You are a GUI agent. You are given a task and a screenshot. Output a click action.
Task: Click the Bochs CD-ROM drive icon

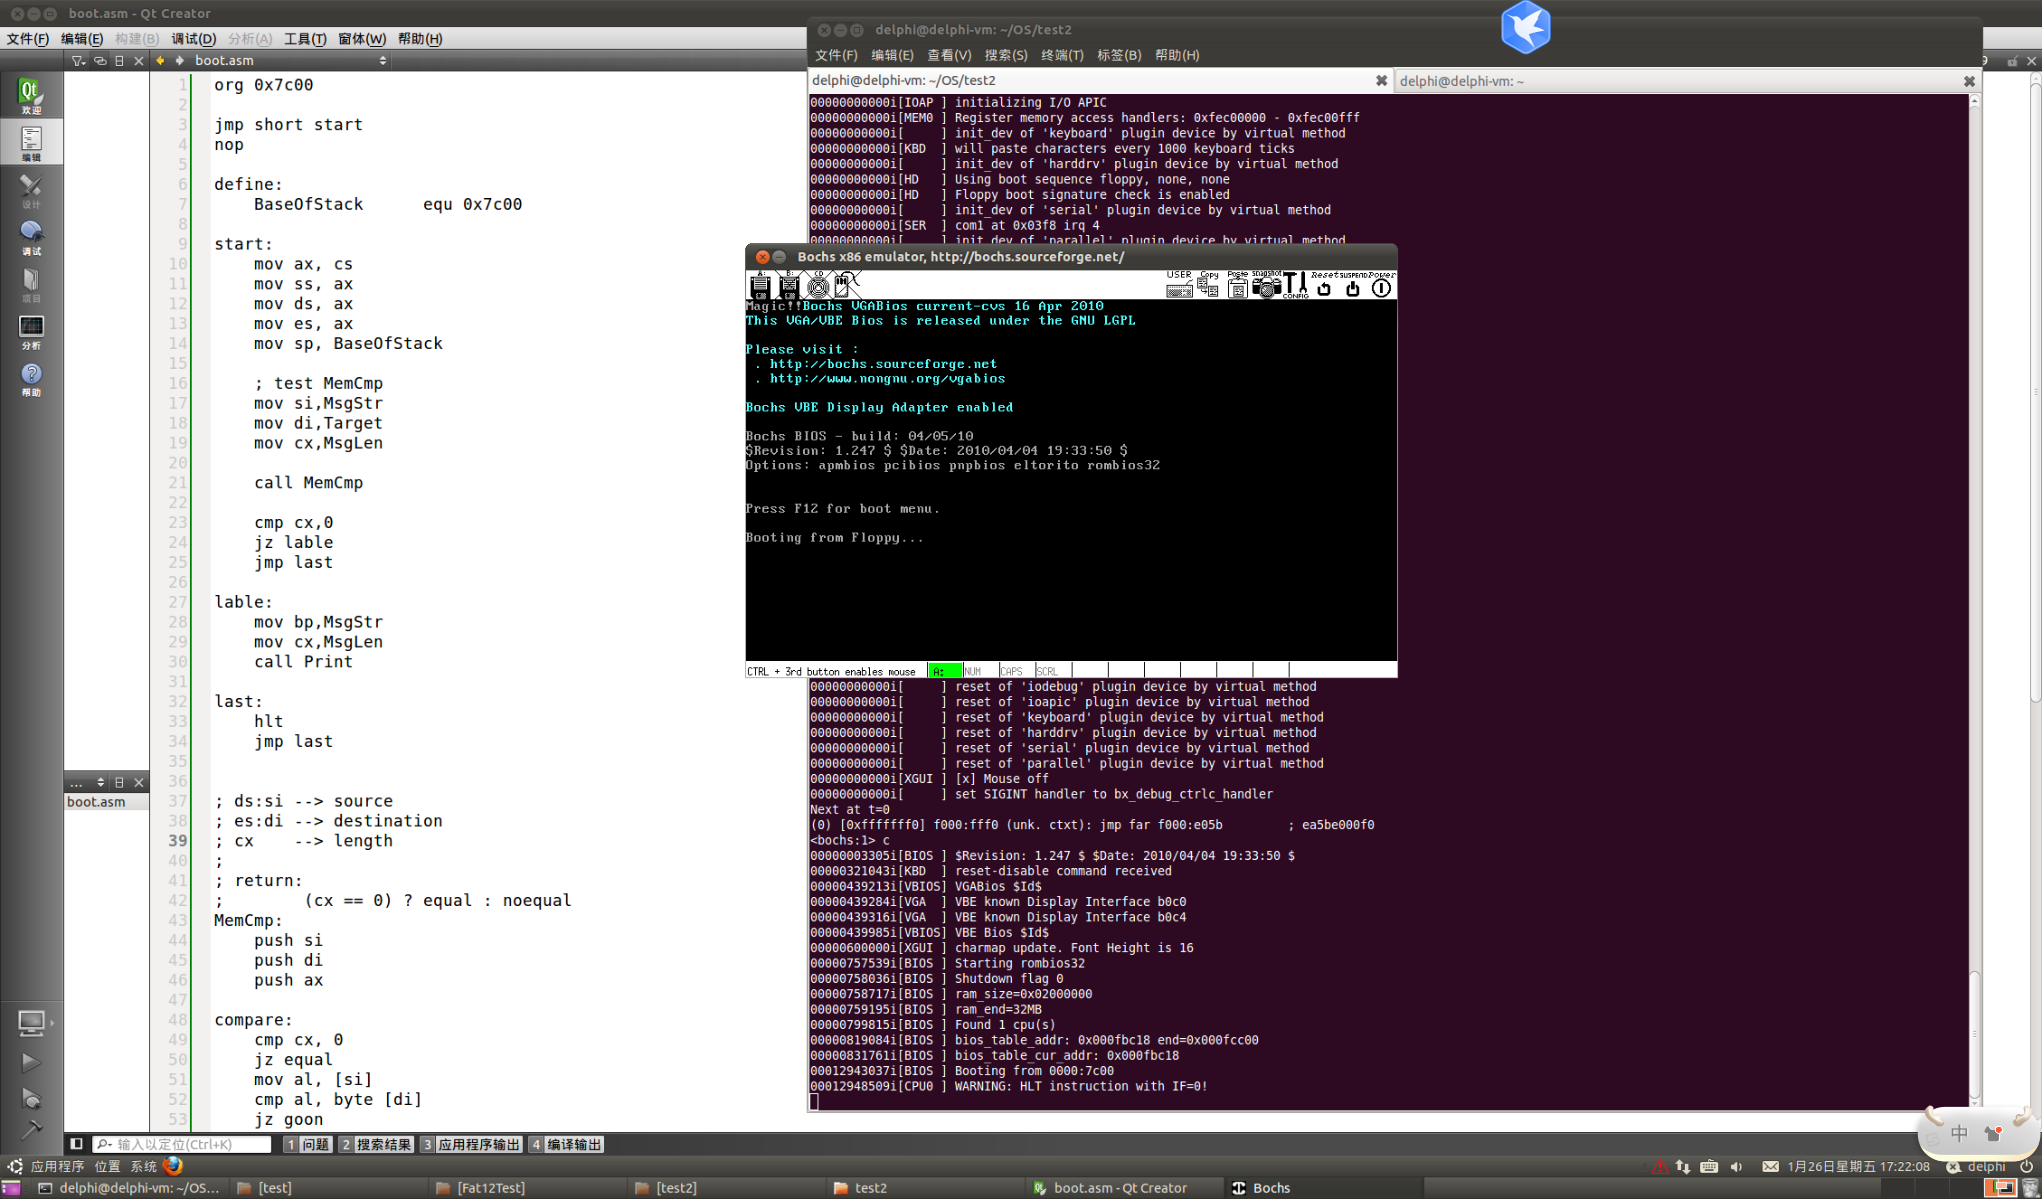click(818, 287)
